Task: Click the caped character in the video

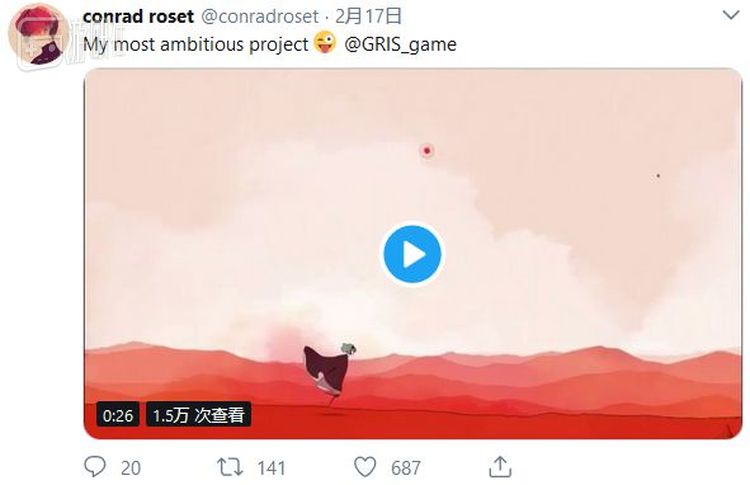Action: point(329,373)
